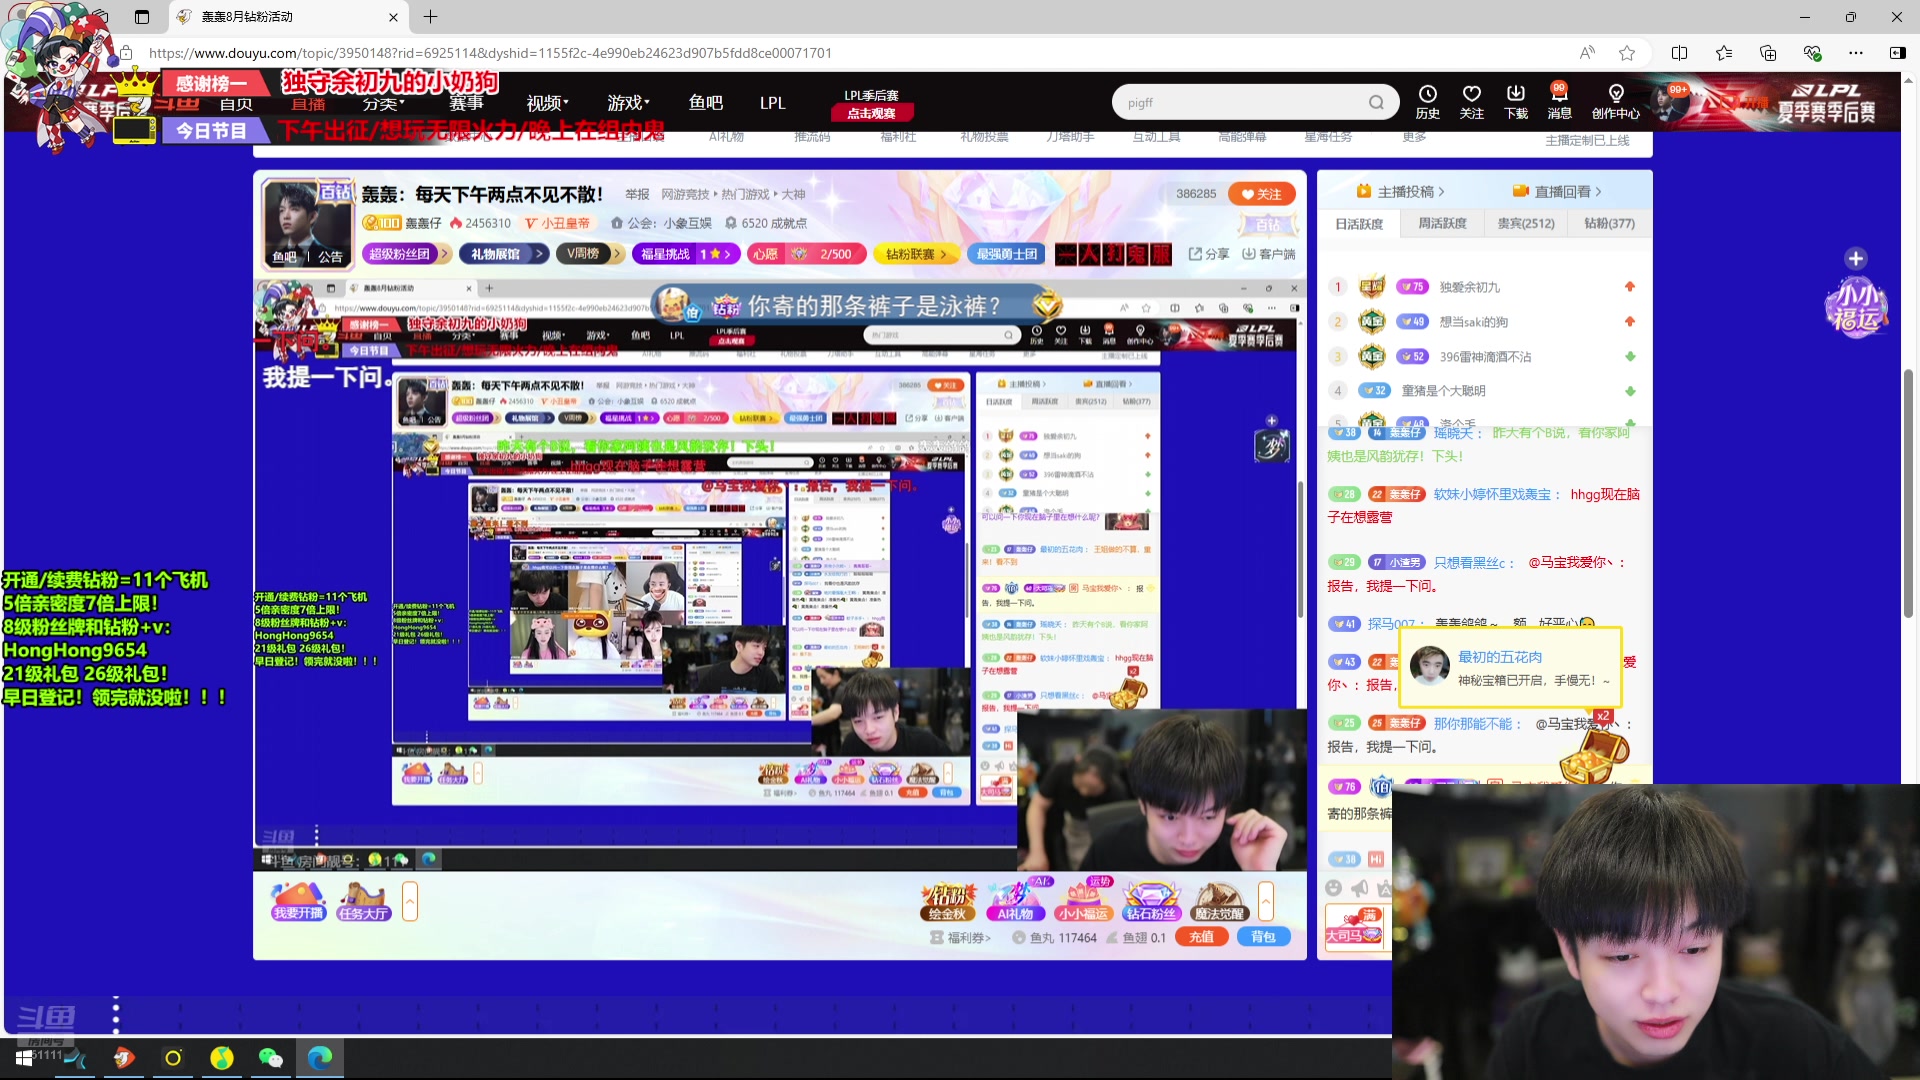Open the 历史 history icon

[1427, 101]
